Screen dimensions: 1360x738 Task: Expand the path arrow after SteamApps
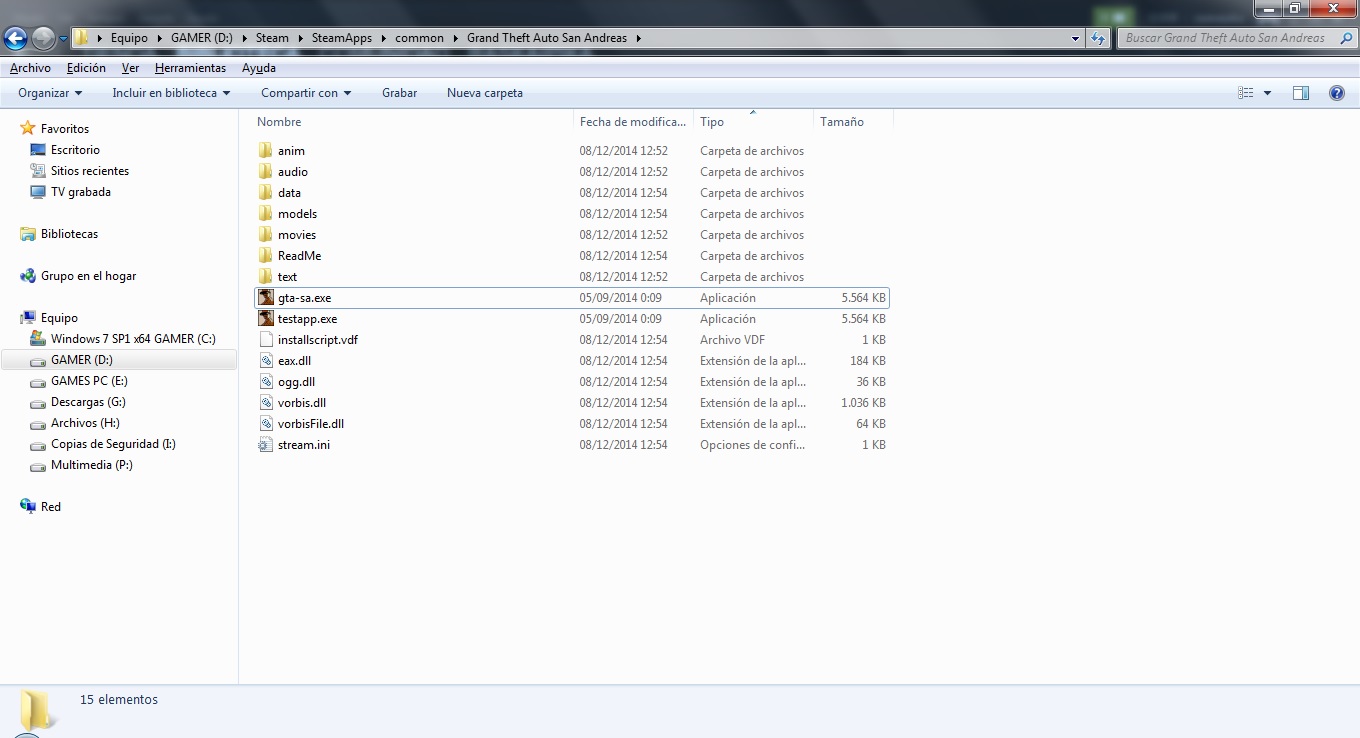click(x=383, y=38)
